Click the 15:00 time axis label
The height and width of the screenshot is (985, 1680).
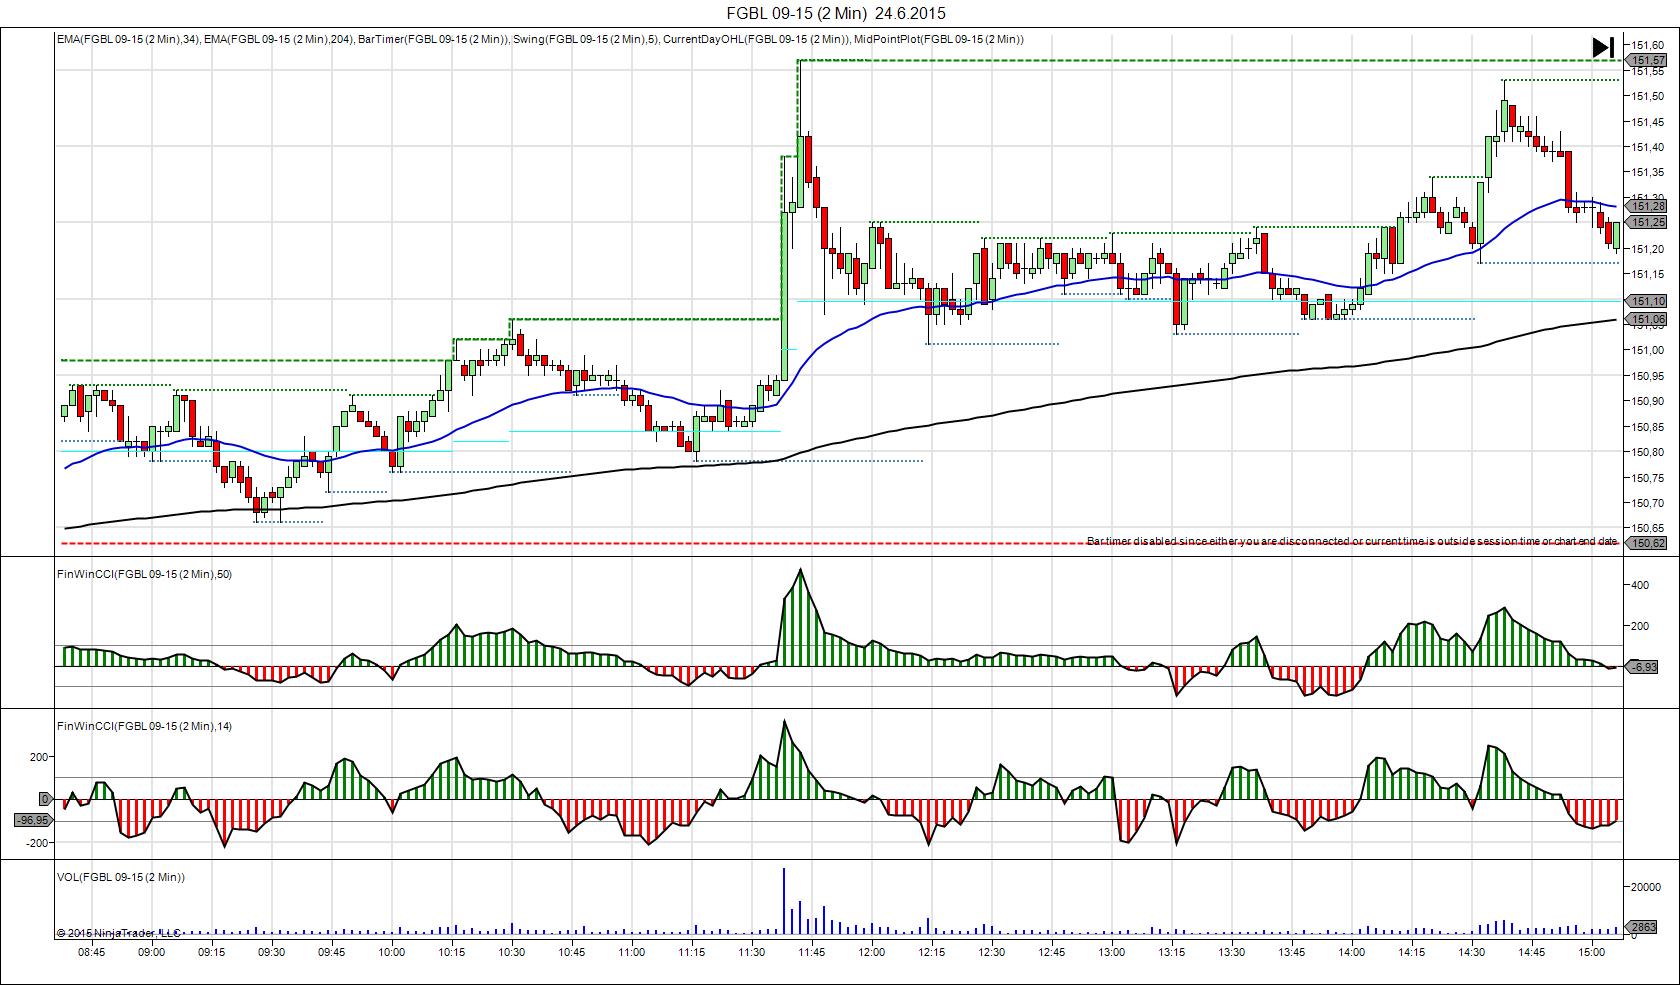(1592, 953)
